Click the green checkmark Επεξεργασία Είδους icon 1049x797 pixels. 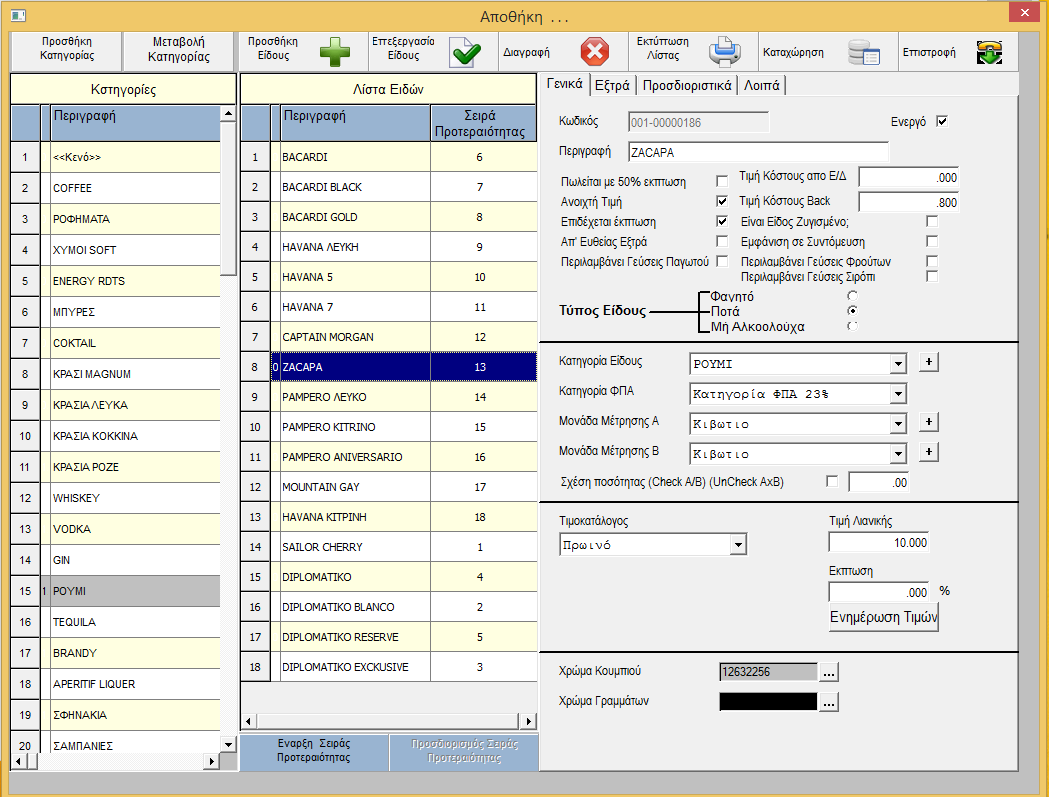465,50
